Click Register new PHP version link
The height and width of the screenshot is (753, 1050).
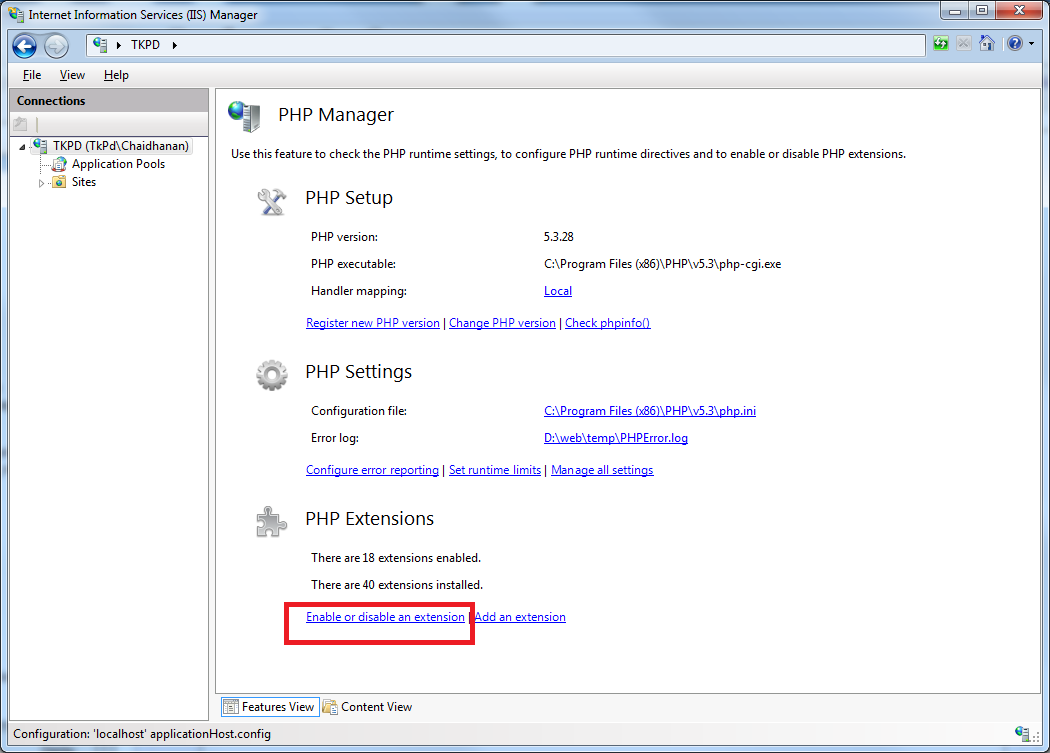tap(373, 323)
